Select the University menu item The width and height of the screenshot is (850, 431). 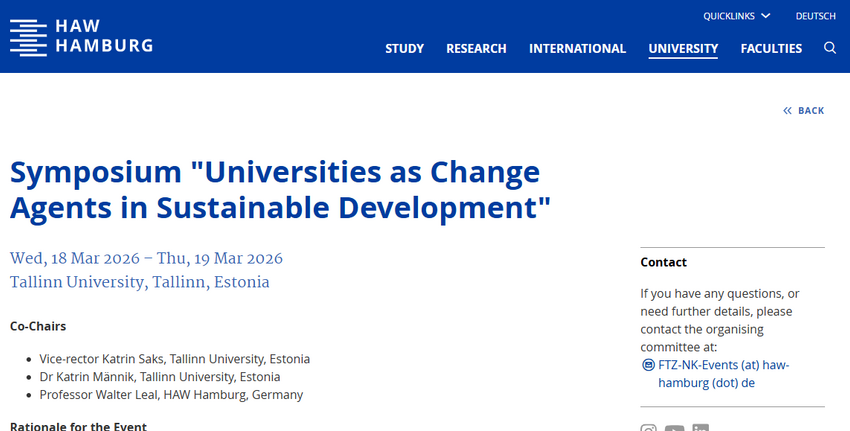click(683, 48)
